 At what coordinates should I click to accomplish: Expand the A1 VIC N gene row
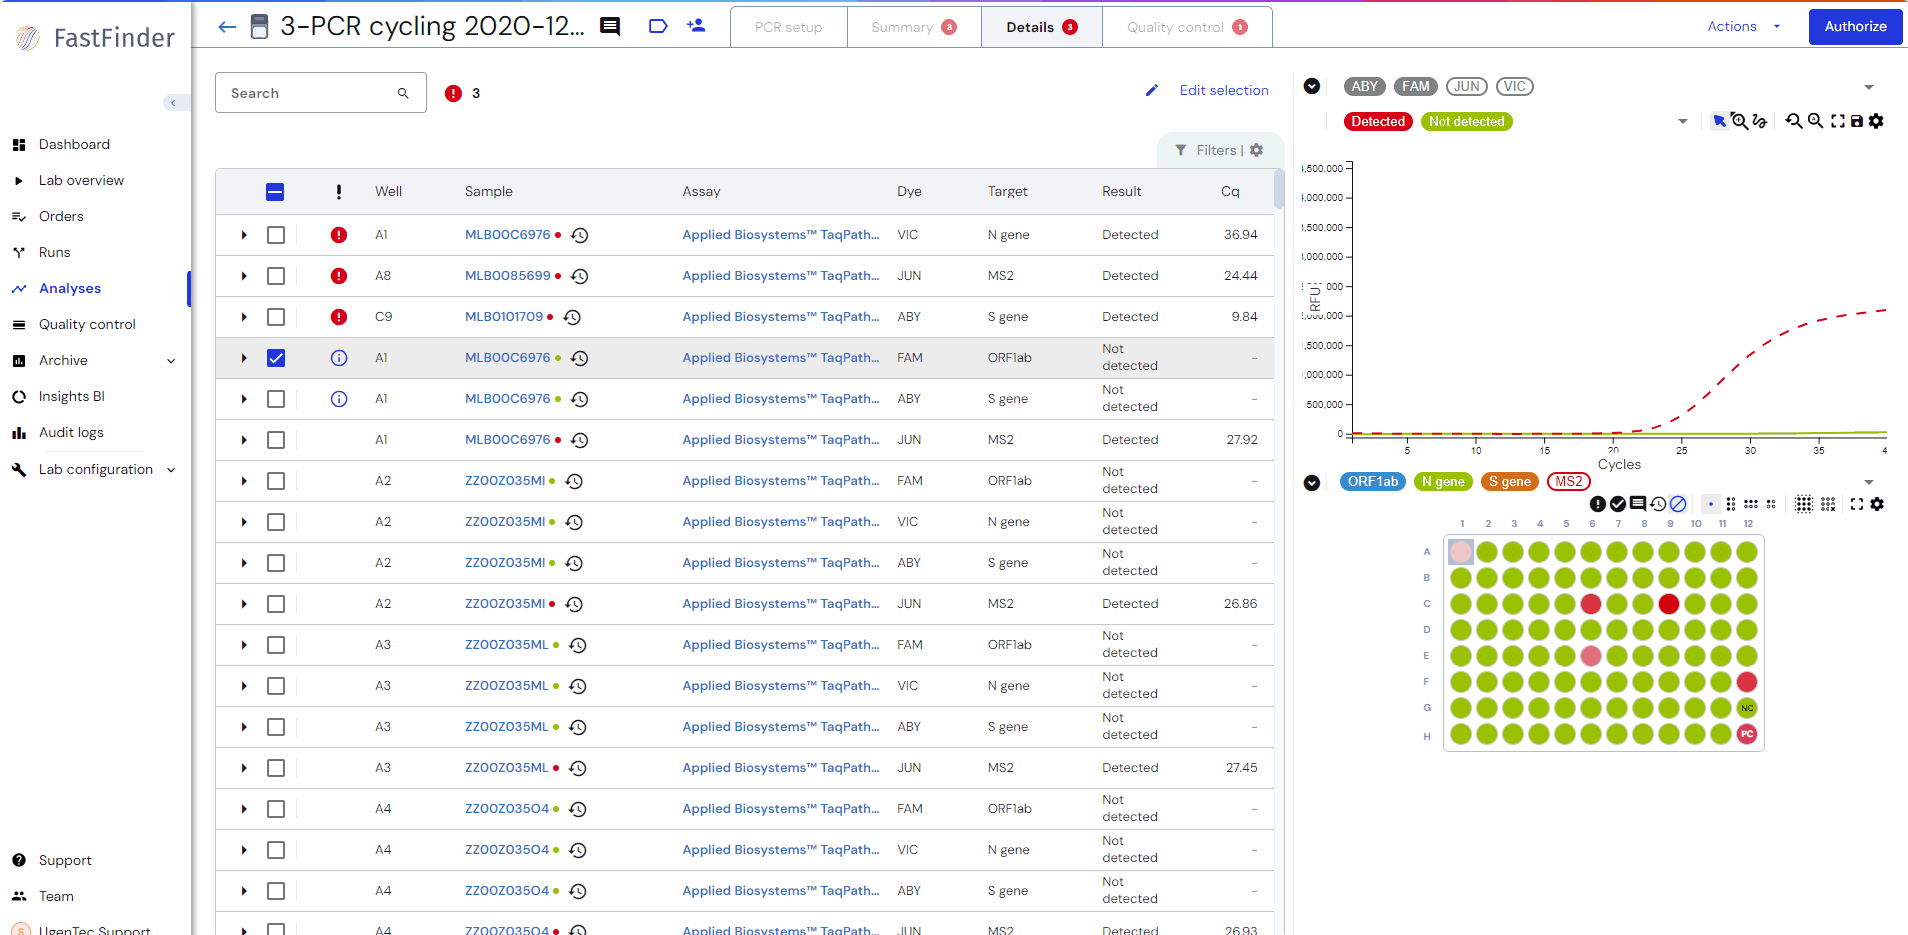click(x=244, y=235)
